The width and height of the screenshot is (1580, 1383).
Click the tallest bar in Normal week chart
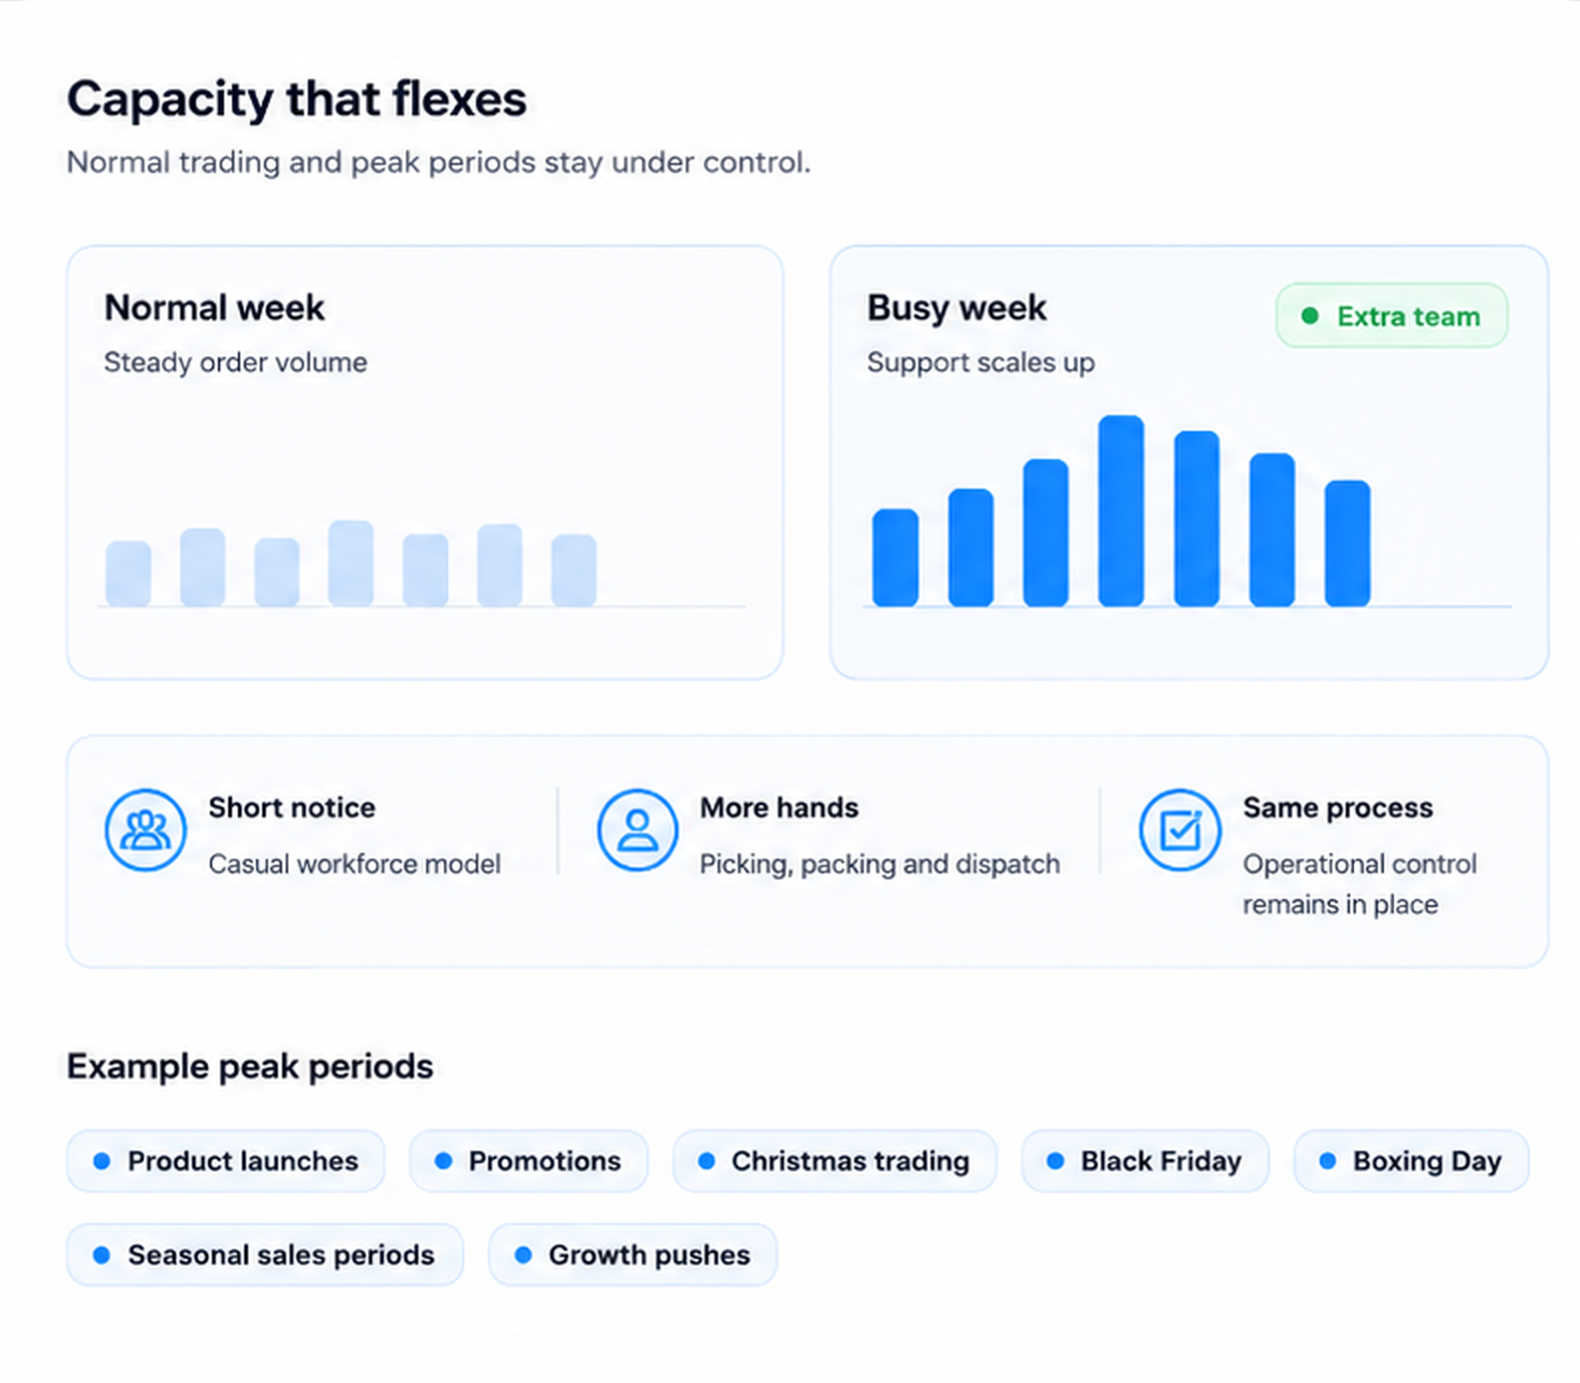click(351, 563)
